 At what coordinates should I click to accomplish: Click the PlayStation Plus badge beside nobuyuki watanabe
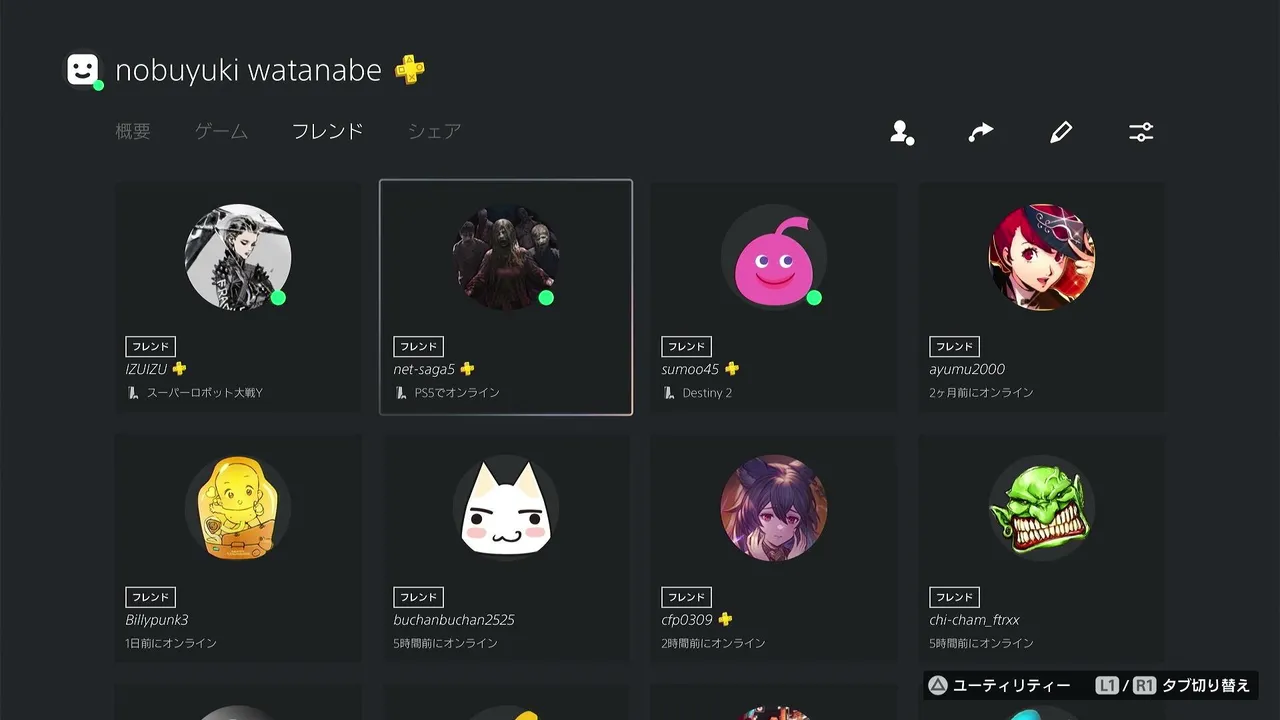pos(410,70)
